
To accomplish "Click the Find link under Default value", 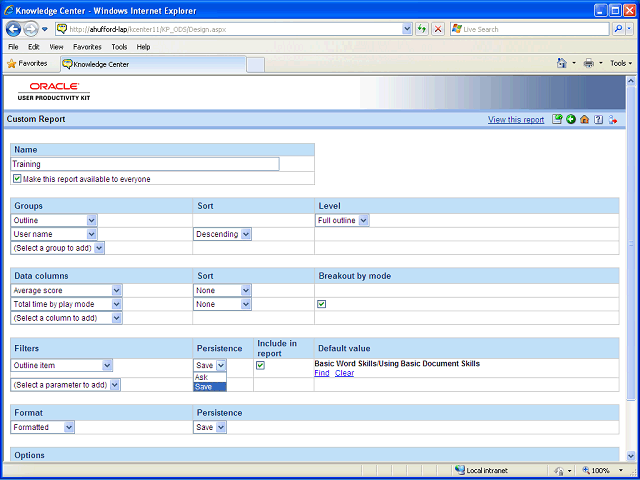I will (x=322, y=373).
